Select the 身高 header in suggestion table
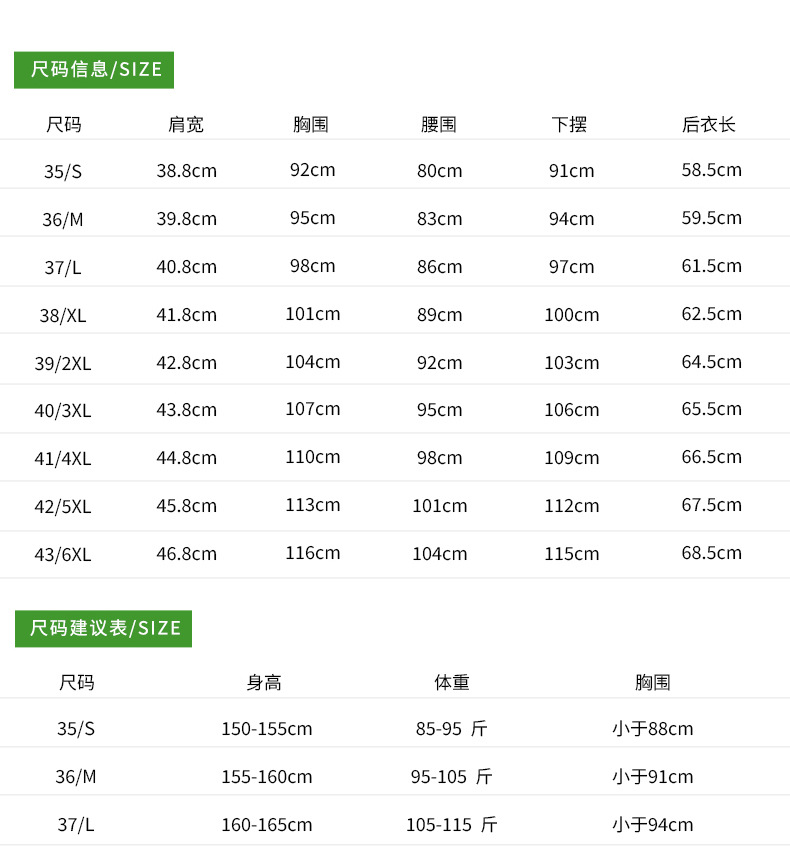The width and height of the screenshot is (790, 863). [265, 683]
